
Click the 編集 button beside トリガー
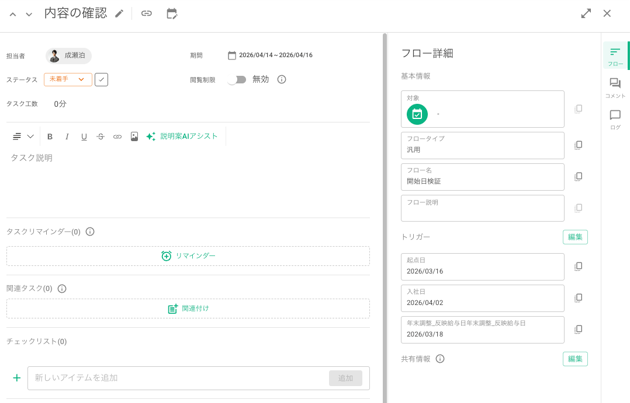click(x=575, y=237)
